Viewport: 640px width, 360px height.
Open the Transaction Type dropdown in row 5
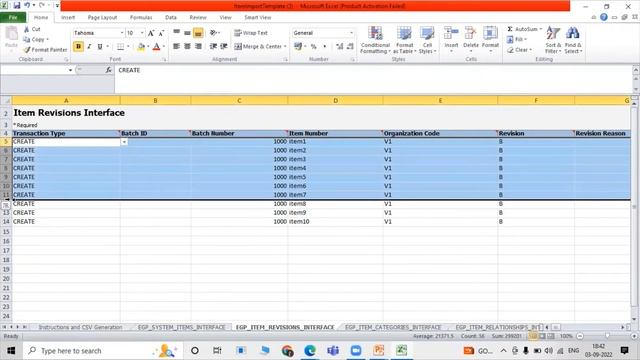click(x=124, y=142)
